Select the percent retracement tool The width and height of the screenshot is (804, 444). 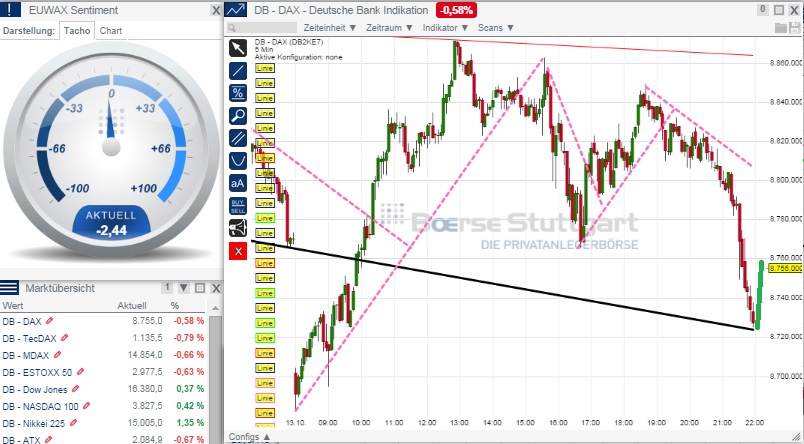pyautogui.click(x=237, y=93)
